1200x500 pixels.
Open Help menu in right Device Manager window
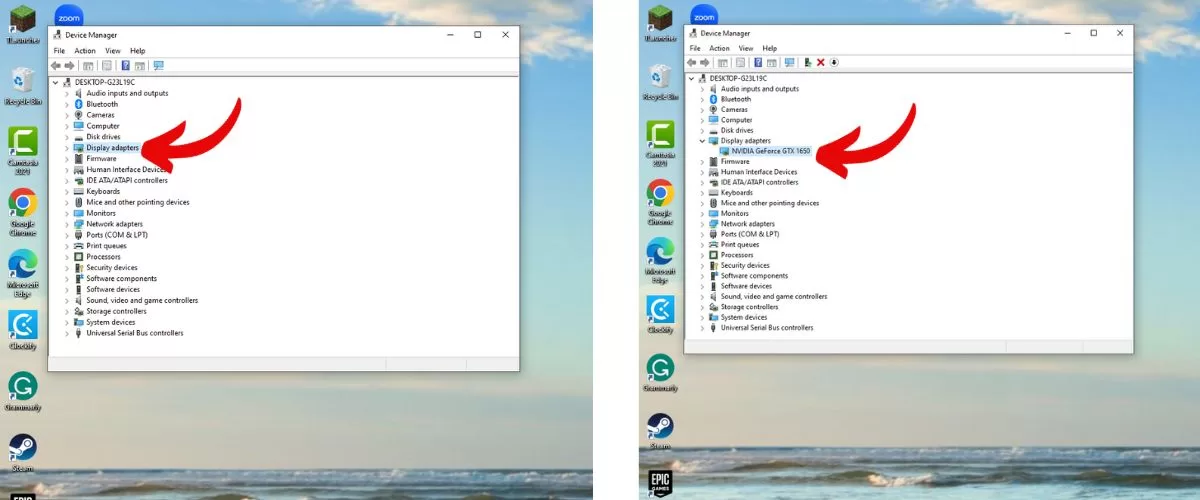[x=770, y=48]
